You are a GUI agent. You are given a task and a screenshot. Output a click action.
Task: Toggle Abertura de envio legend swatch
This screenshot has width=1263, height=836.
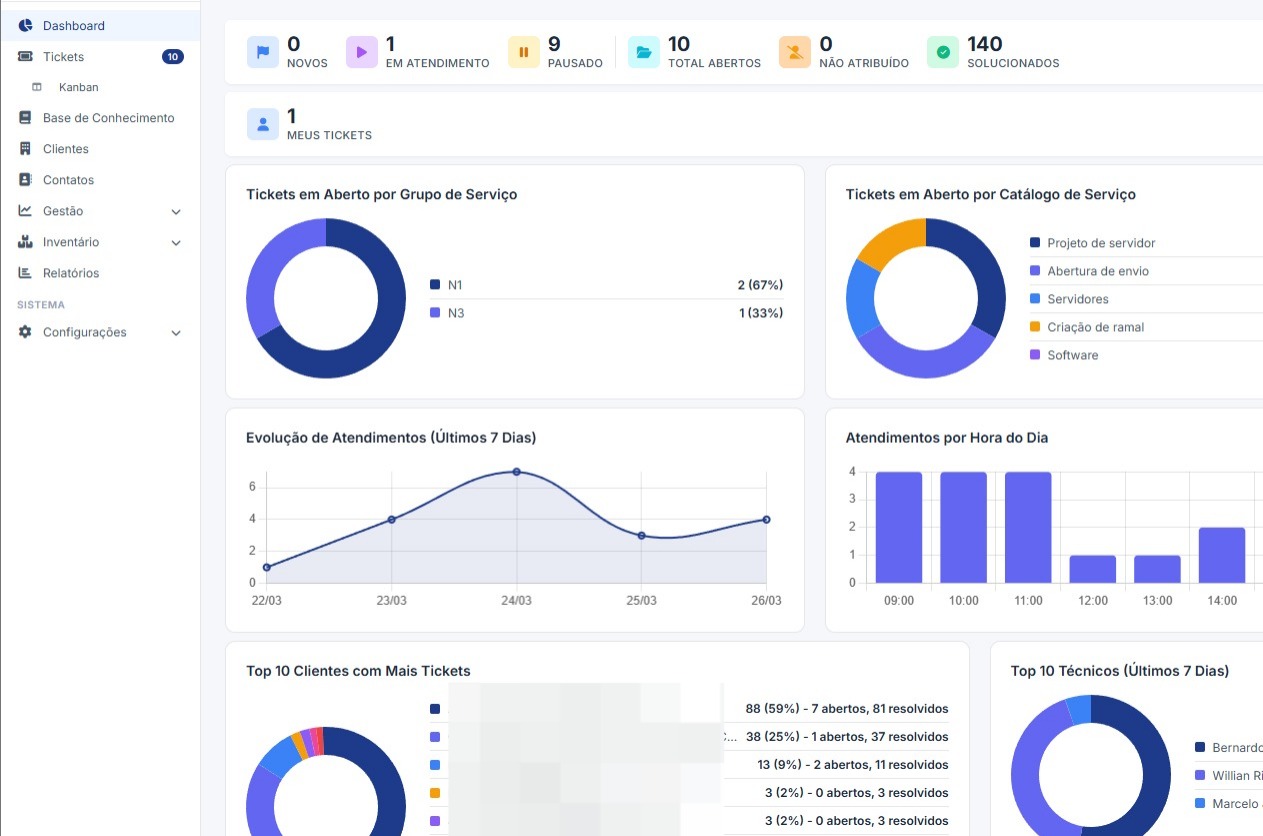point(1035,271)
